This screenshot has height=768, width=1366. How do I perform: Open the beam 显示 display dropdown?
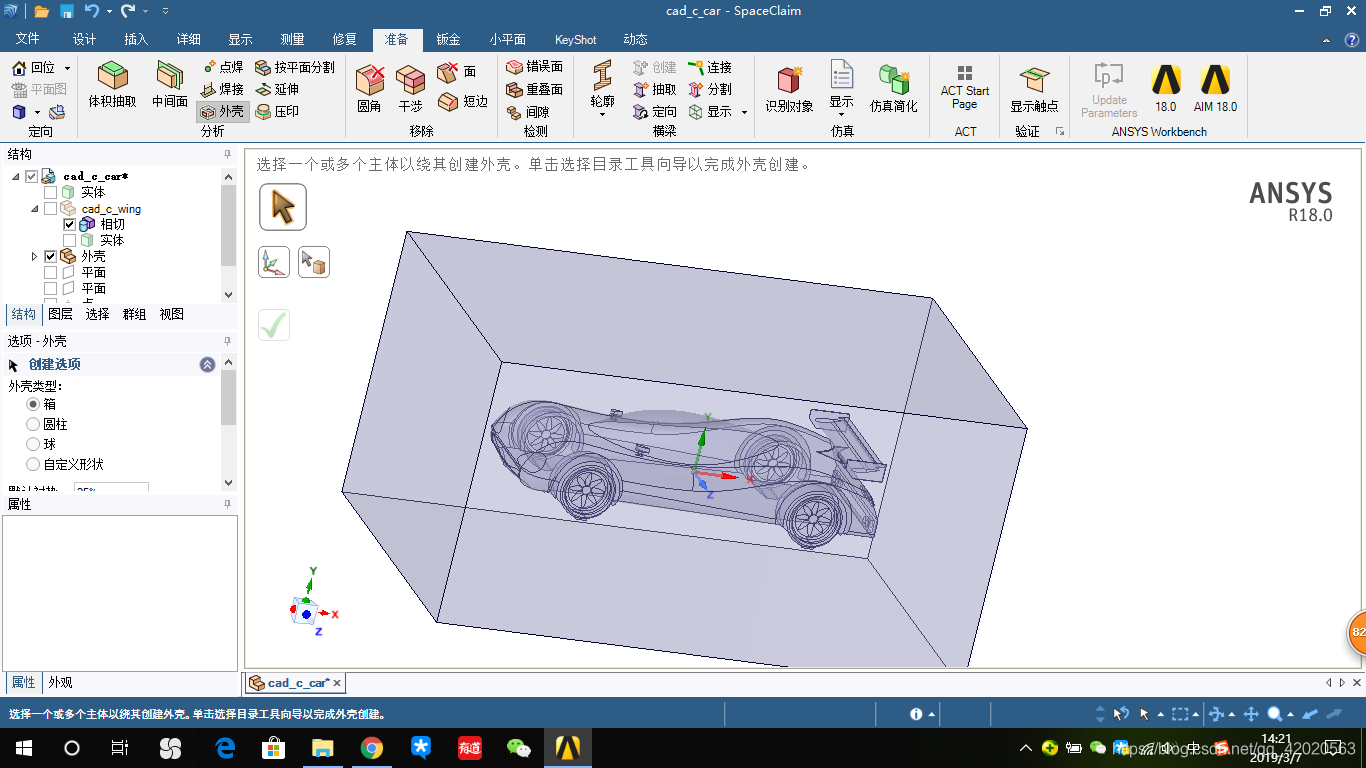pyautogui.click(x=744, y=112)
